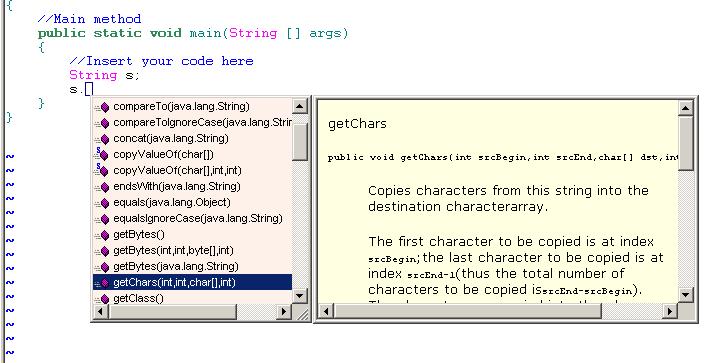Screen dimensions: 727x363
Task: Select getBytes(int,int,byte[],int) entry
Action: [192, 250]
